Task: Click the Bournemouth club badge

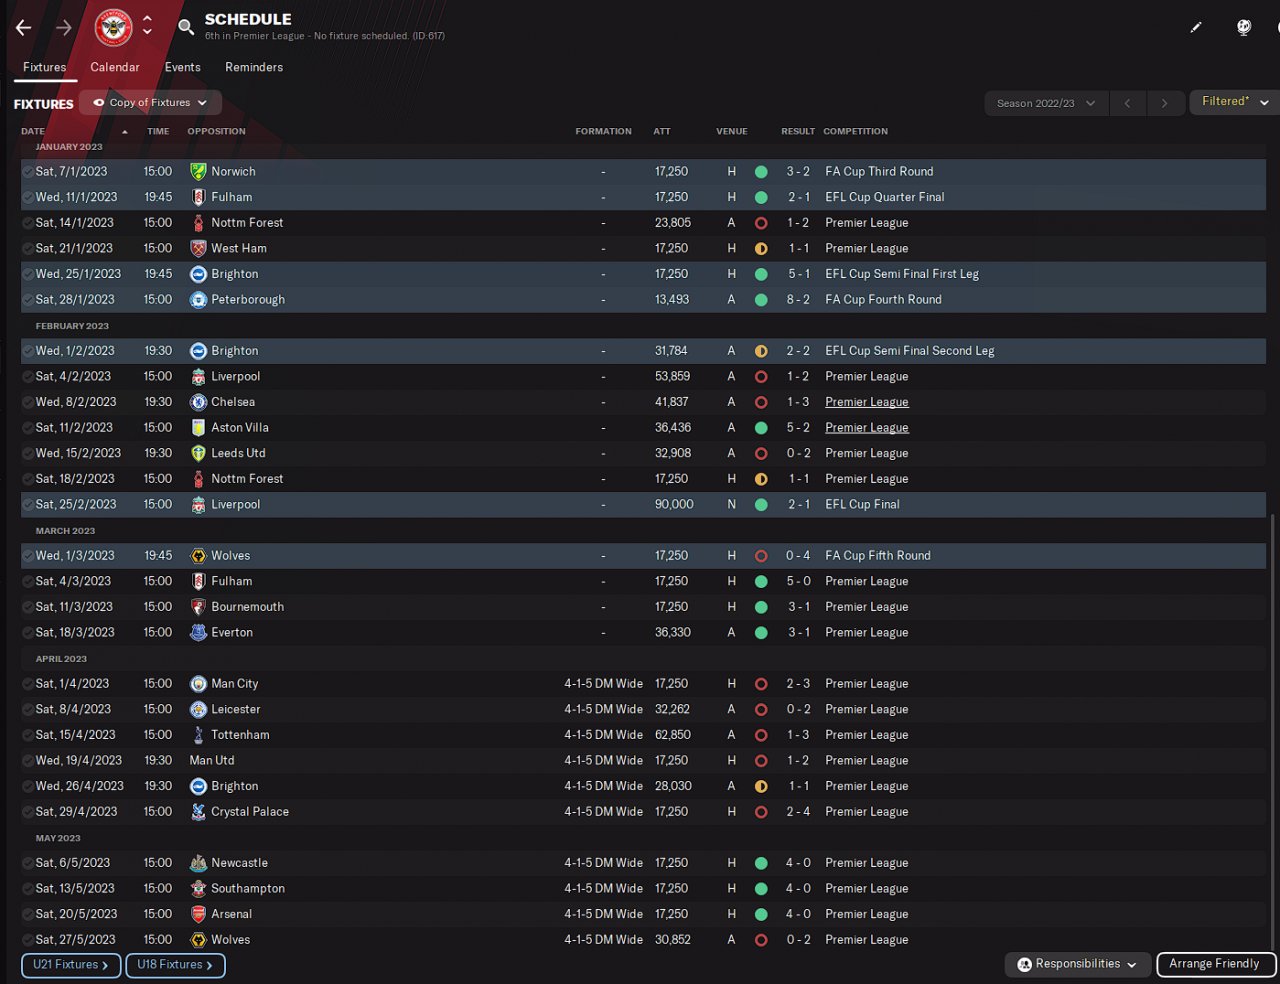Action: [x=198, y=607]
